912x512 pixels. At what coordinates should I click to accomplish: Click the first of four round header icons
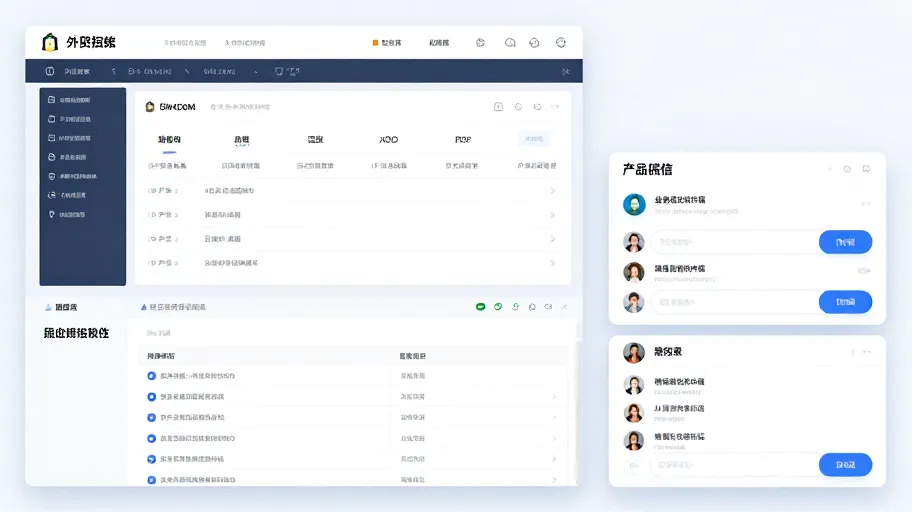480,42
